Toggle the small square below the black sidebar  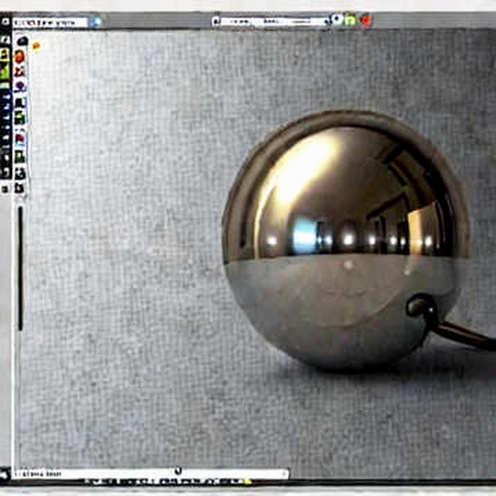(x=5, y=190)
